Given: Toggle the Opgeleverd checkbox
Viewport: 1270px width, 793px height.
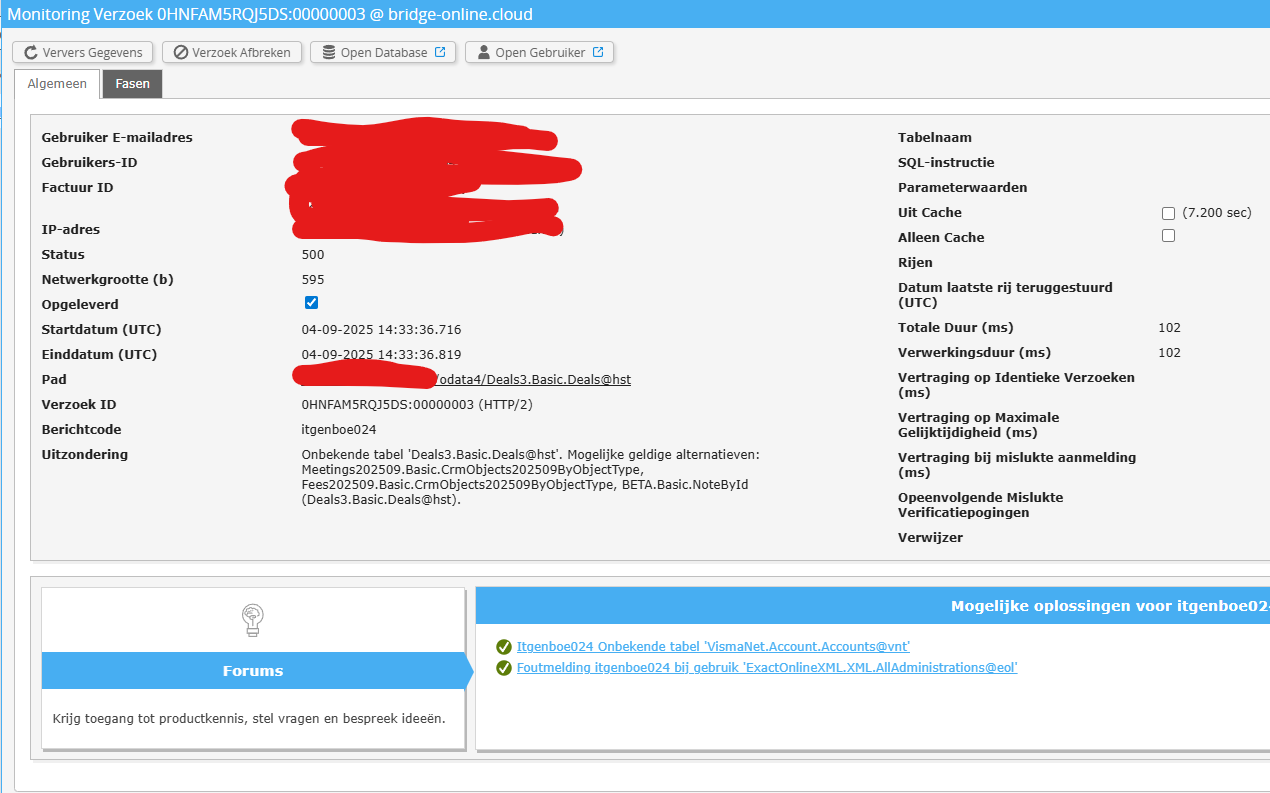Looking at the screenshot, I should [311, 303].
